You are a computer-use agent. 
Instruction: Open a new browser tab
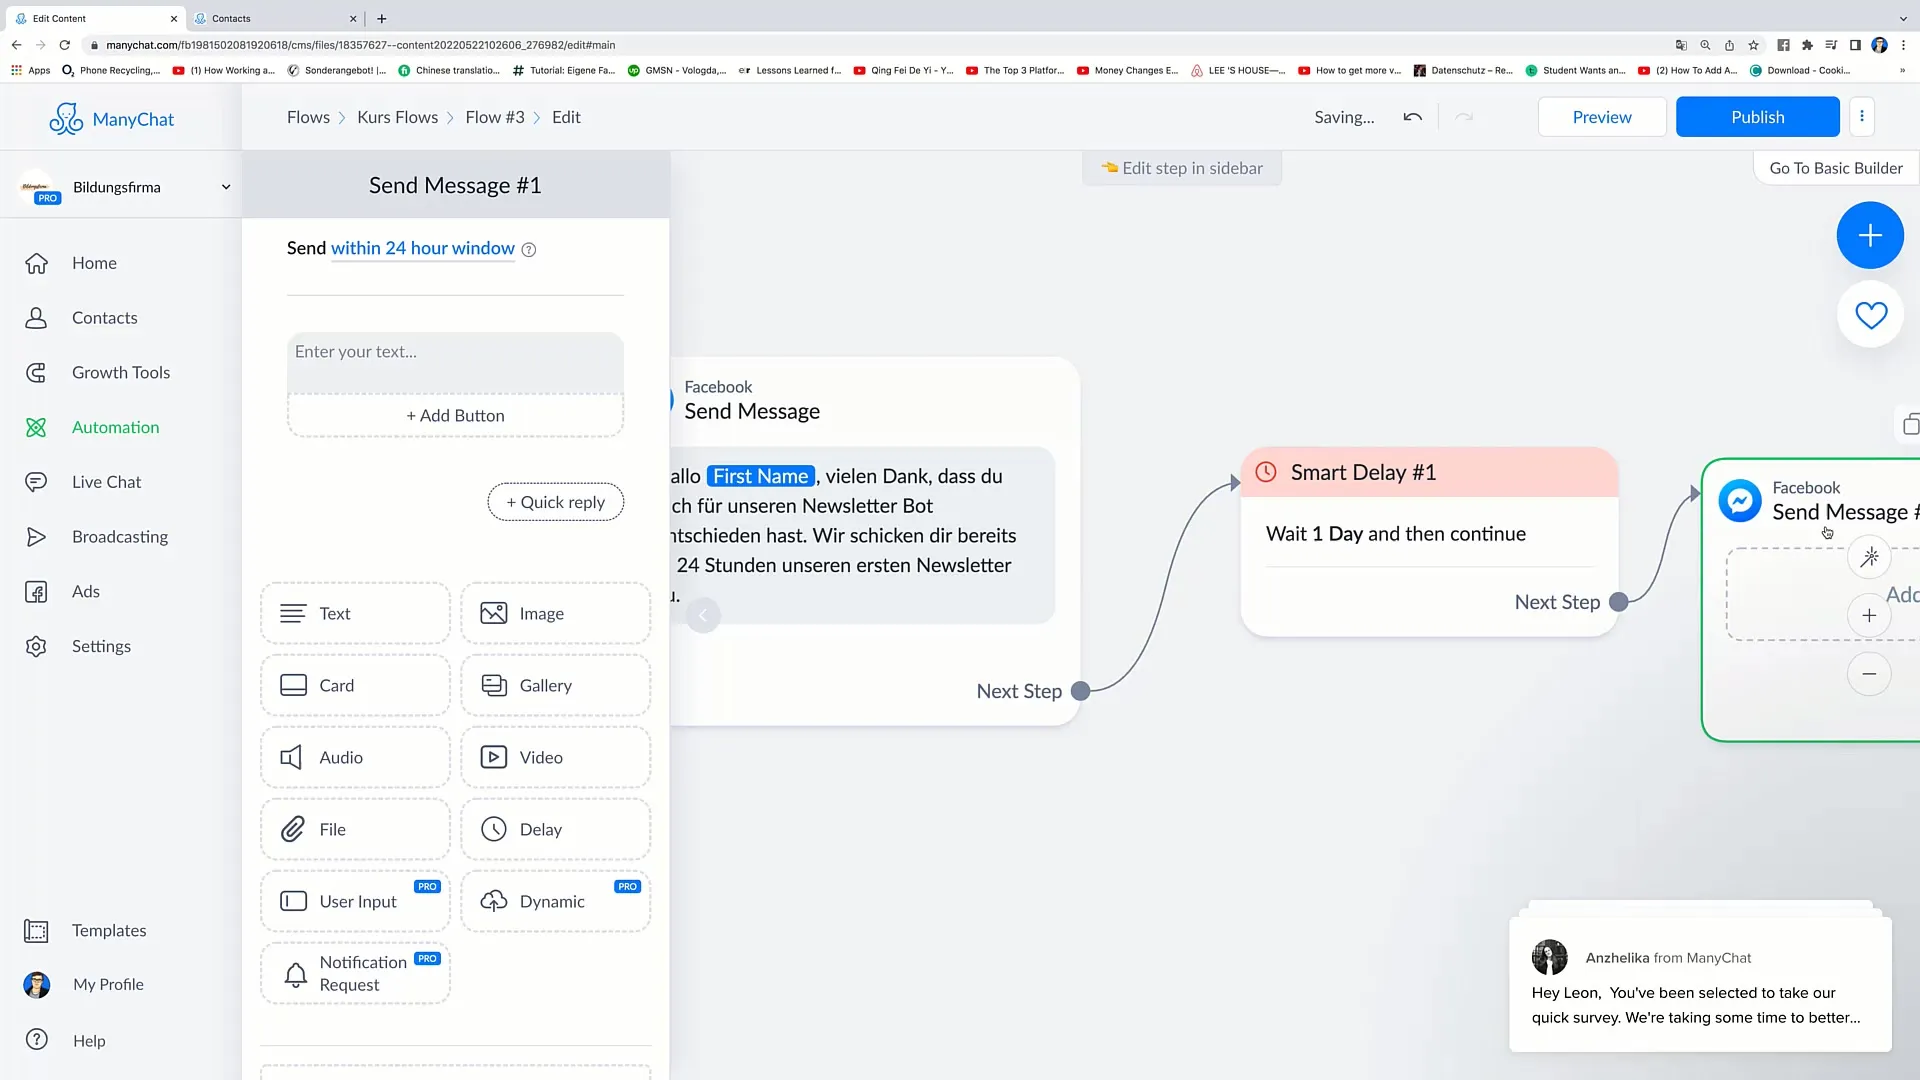pos(382,18)
